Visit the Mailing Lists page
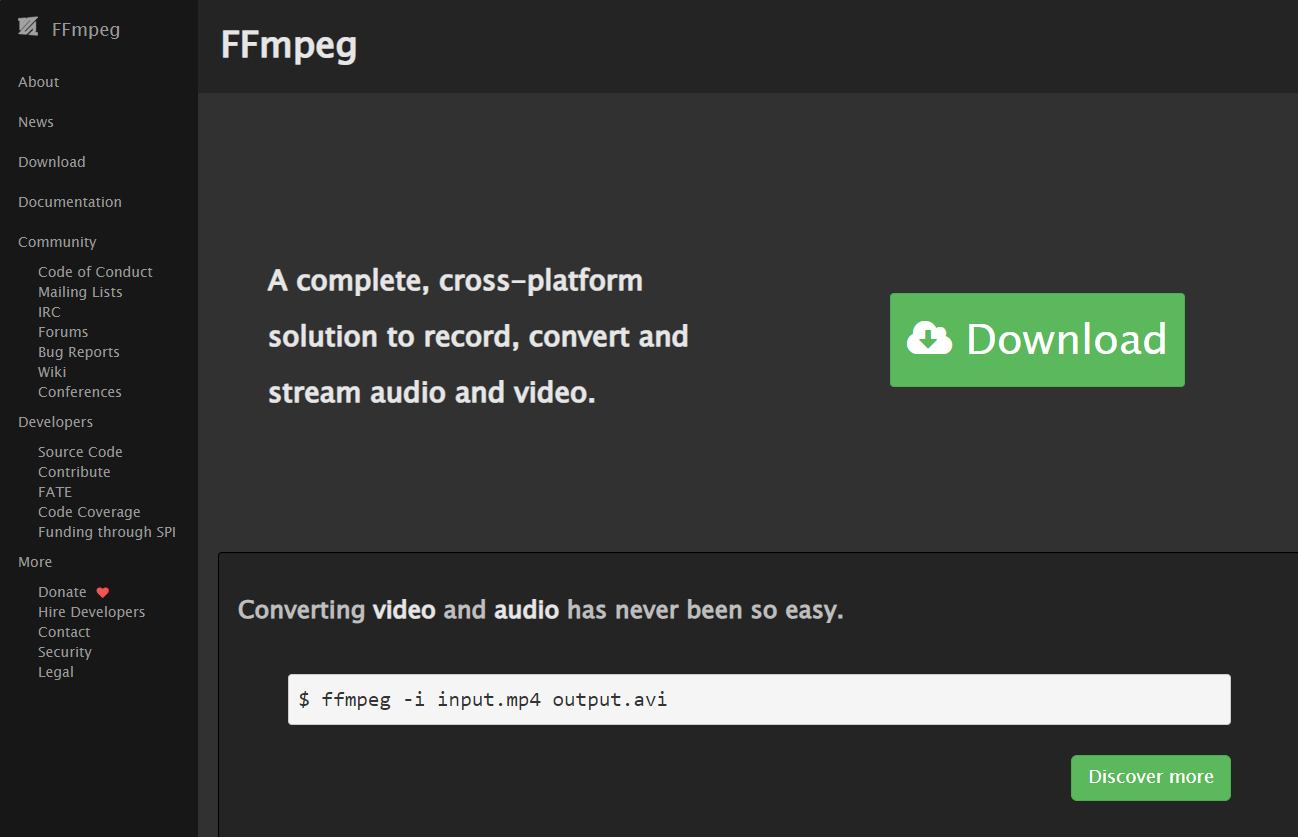1298x837 pixels. click(80, 292)
